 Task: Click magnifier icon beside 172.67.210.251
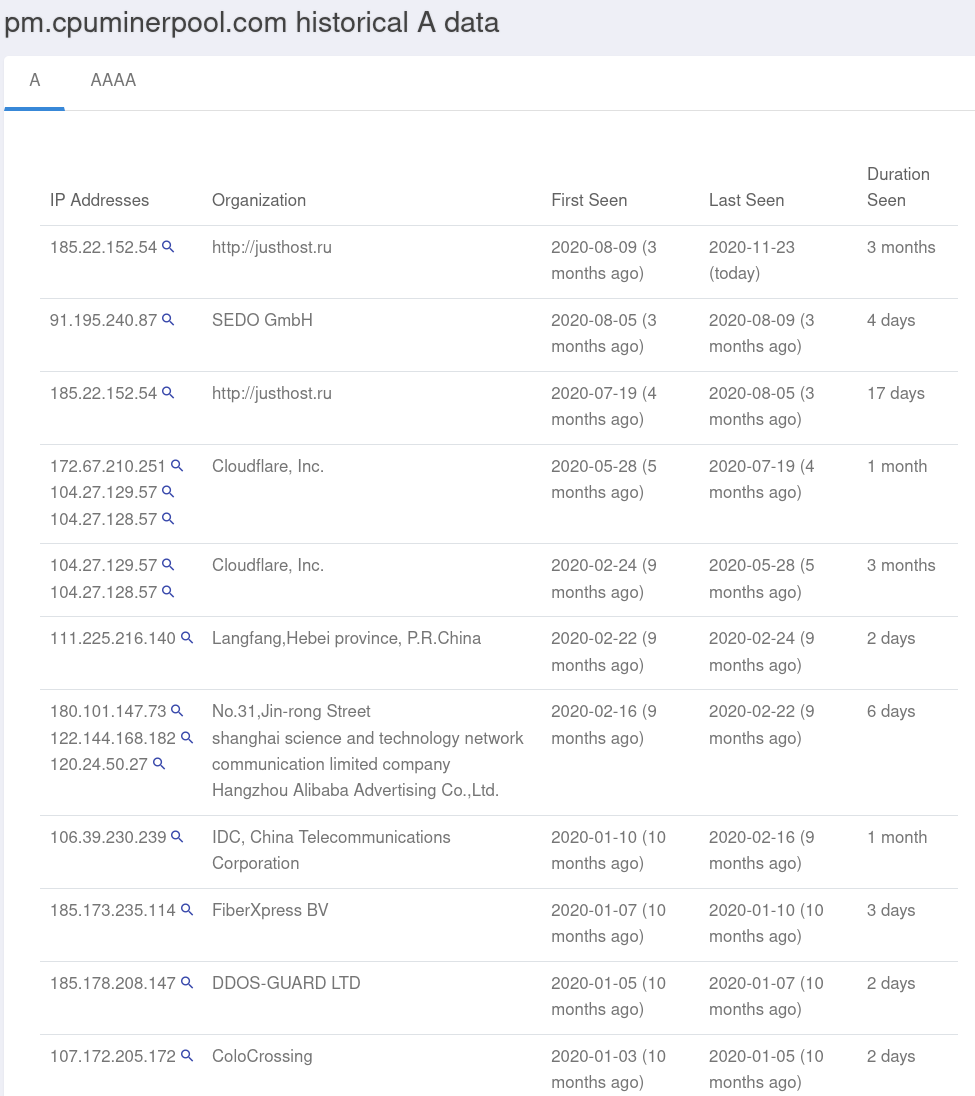point(177,466)
